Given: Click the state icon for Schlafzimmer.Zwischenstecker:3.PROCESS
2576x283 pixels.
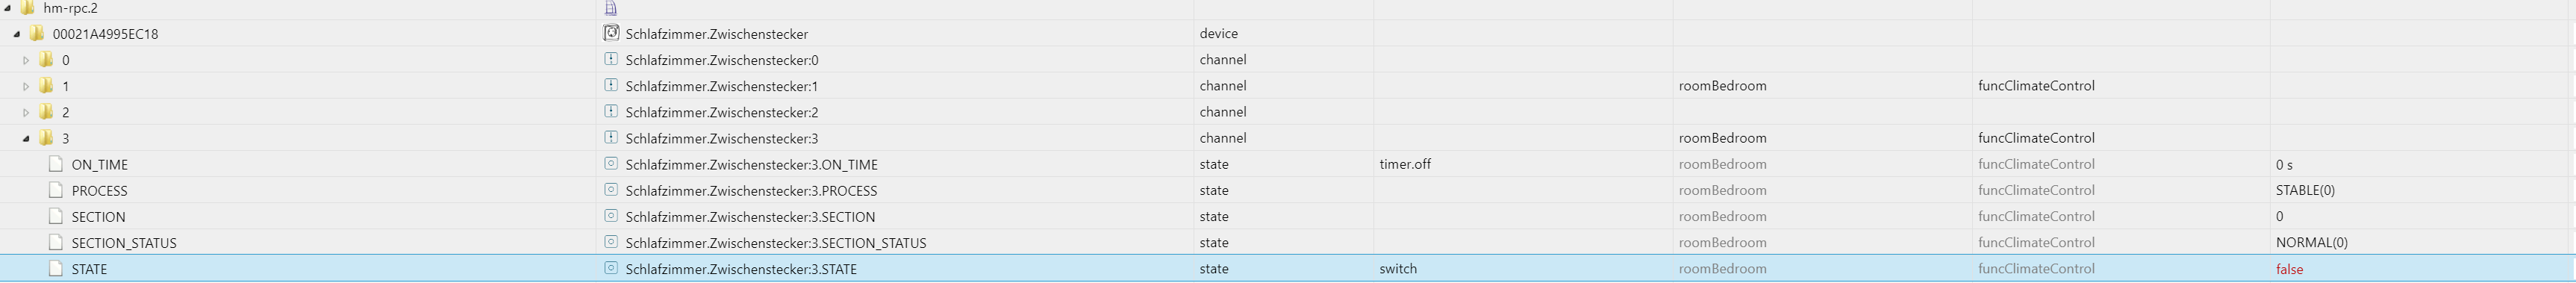Looking at the screenshot, I should pyautogui.click(x=611, y=189).
